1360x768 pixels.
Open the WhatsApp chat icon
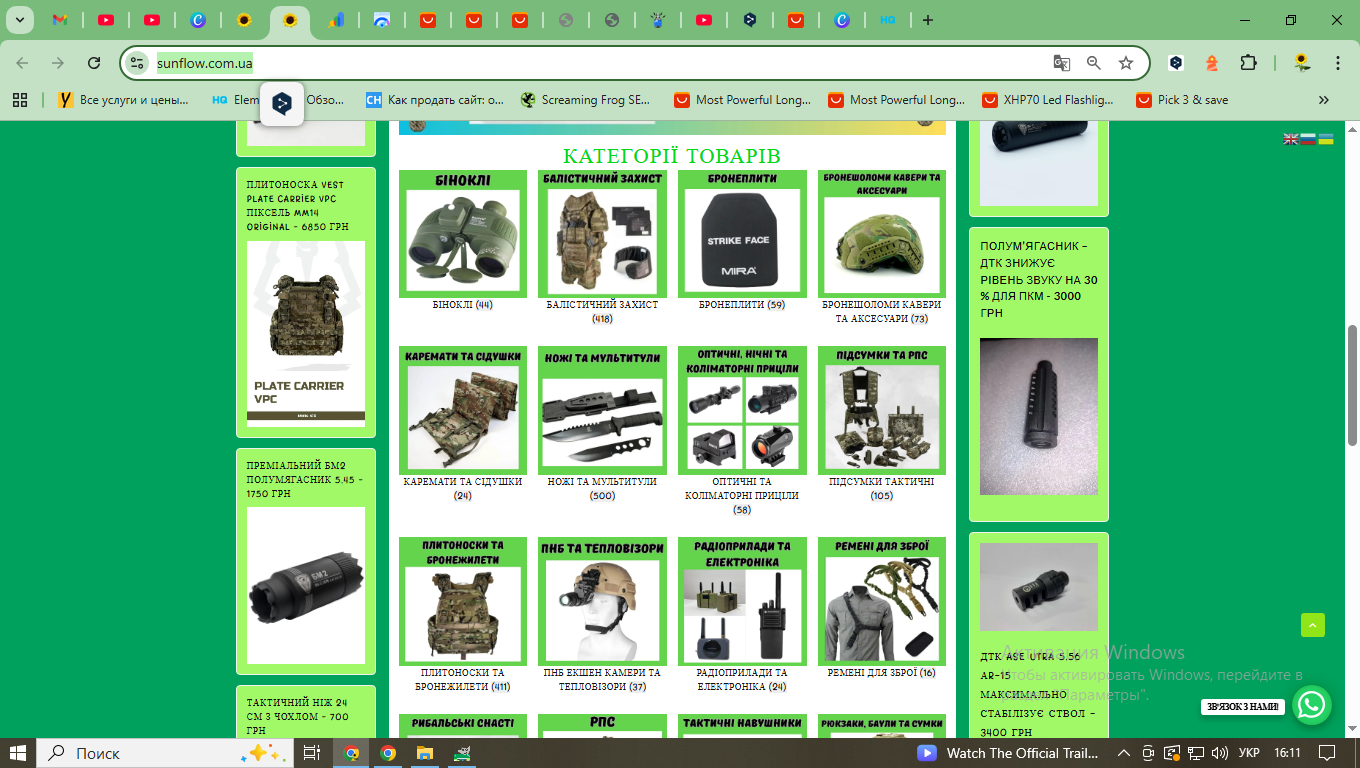pyautogui.click(x=1311, y=705)
